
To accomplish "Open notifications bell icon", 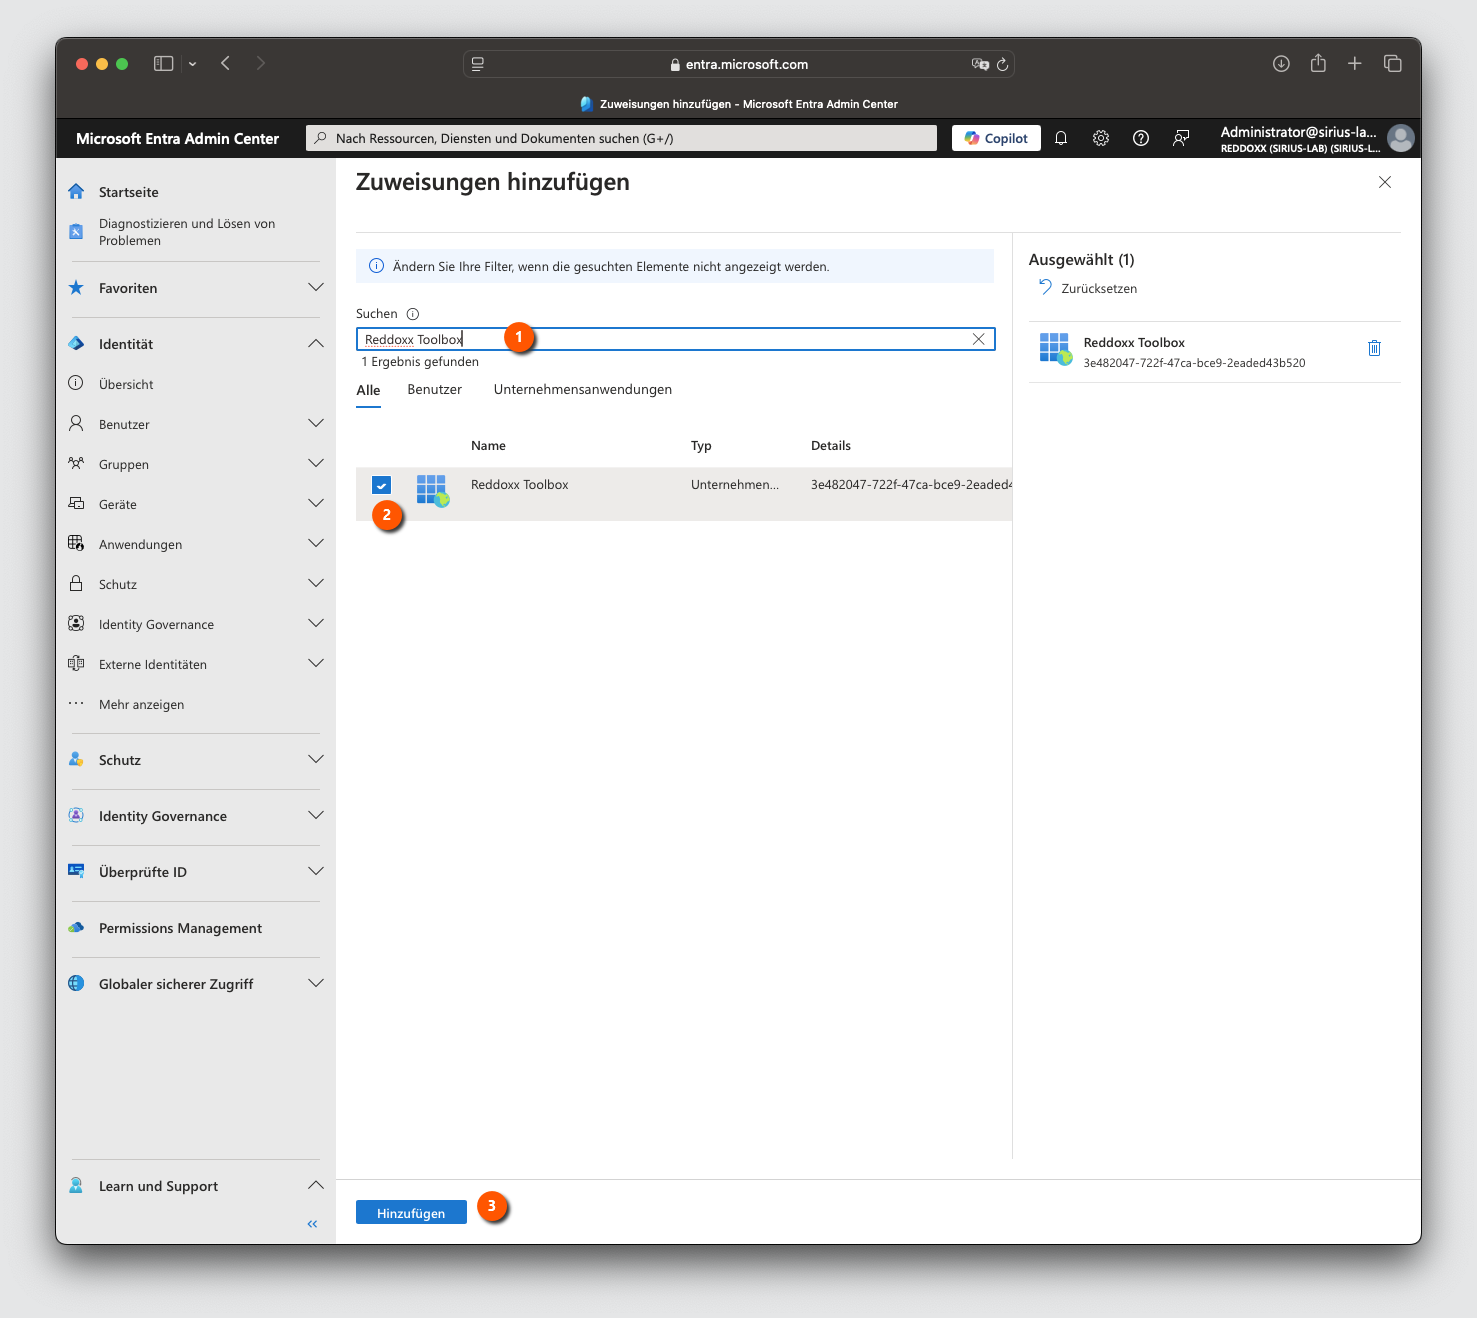I will pos(1061,138).
